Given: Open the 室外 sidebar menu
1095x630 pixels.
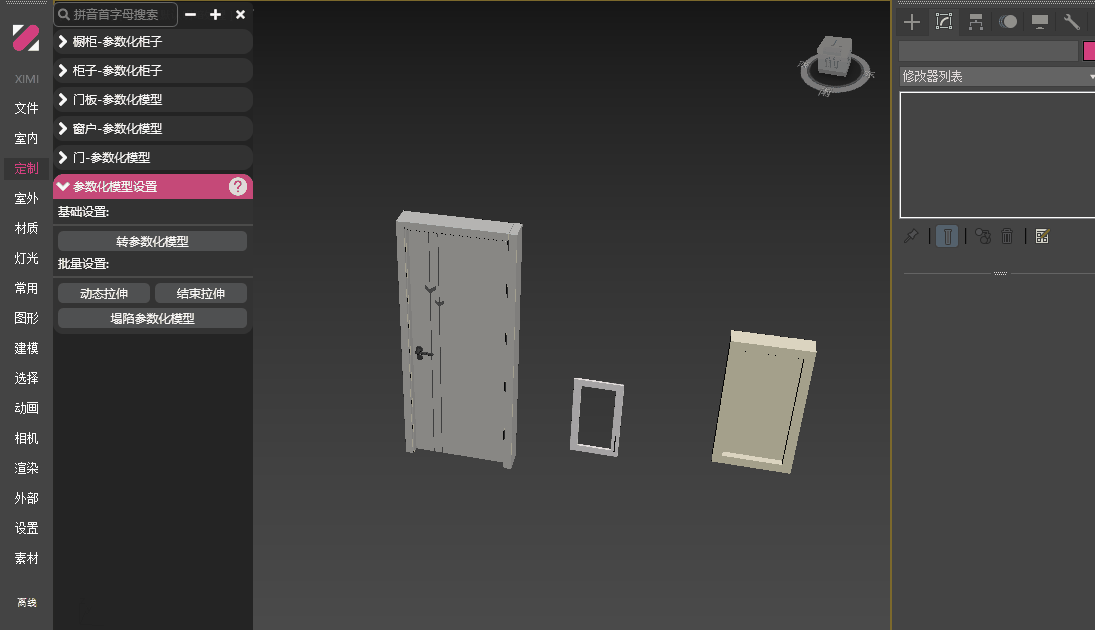Looking at the screenshot, I should pos(27,198).
